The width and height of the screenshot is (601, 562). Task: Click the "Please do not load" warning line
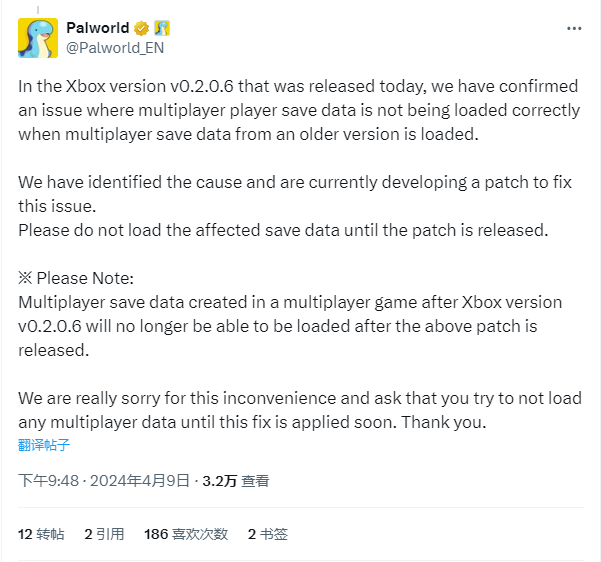tap(284, 230)
